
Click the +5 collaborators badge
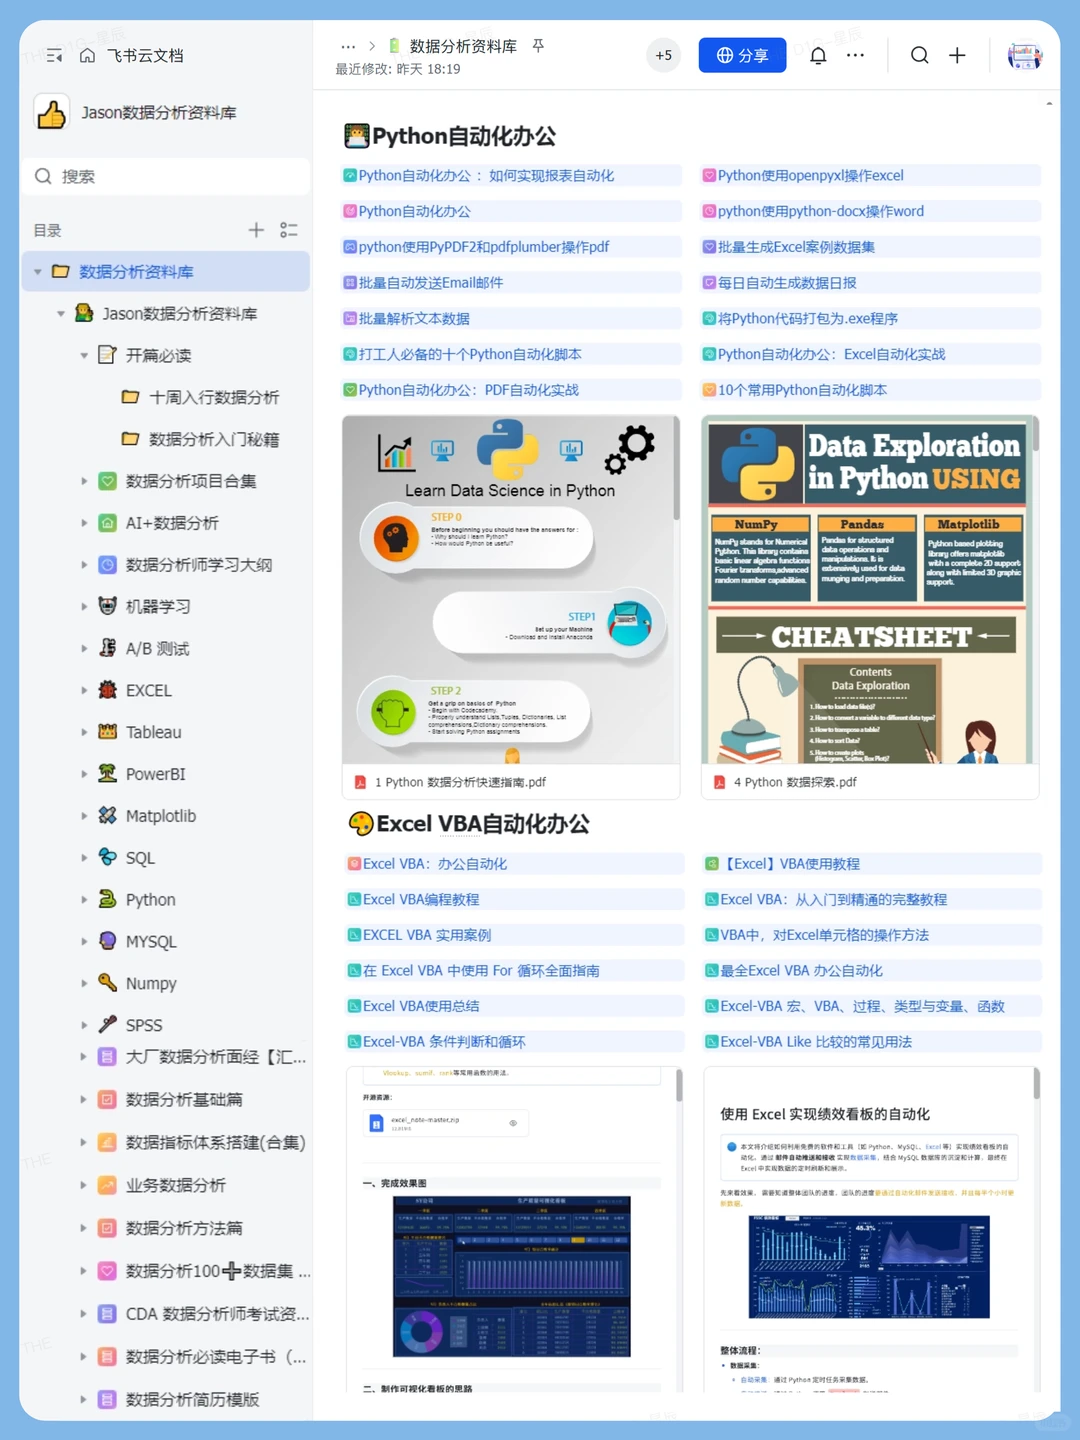tap(664, 55)
